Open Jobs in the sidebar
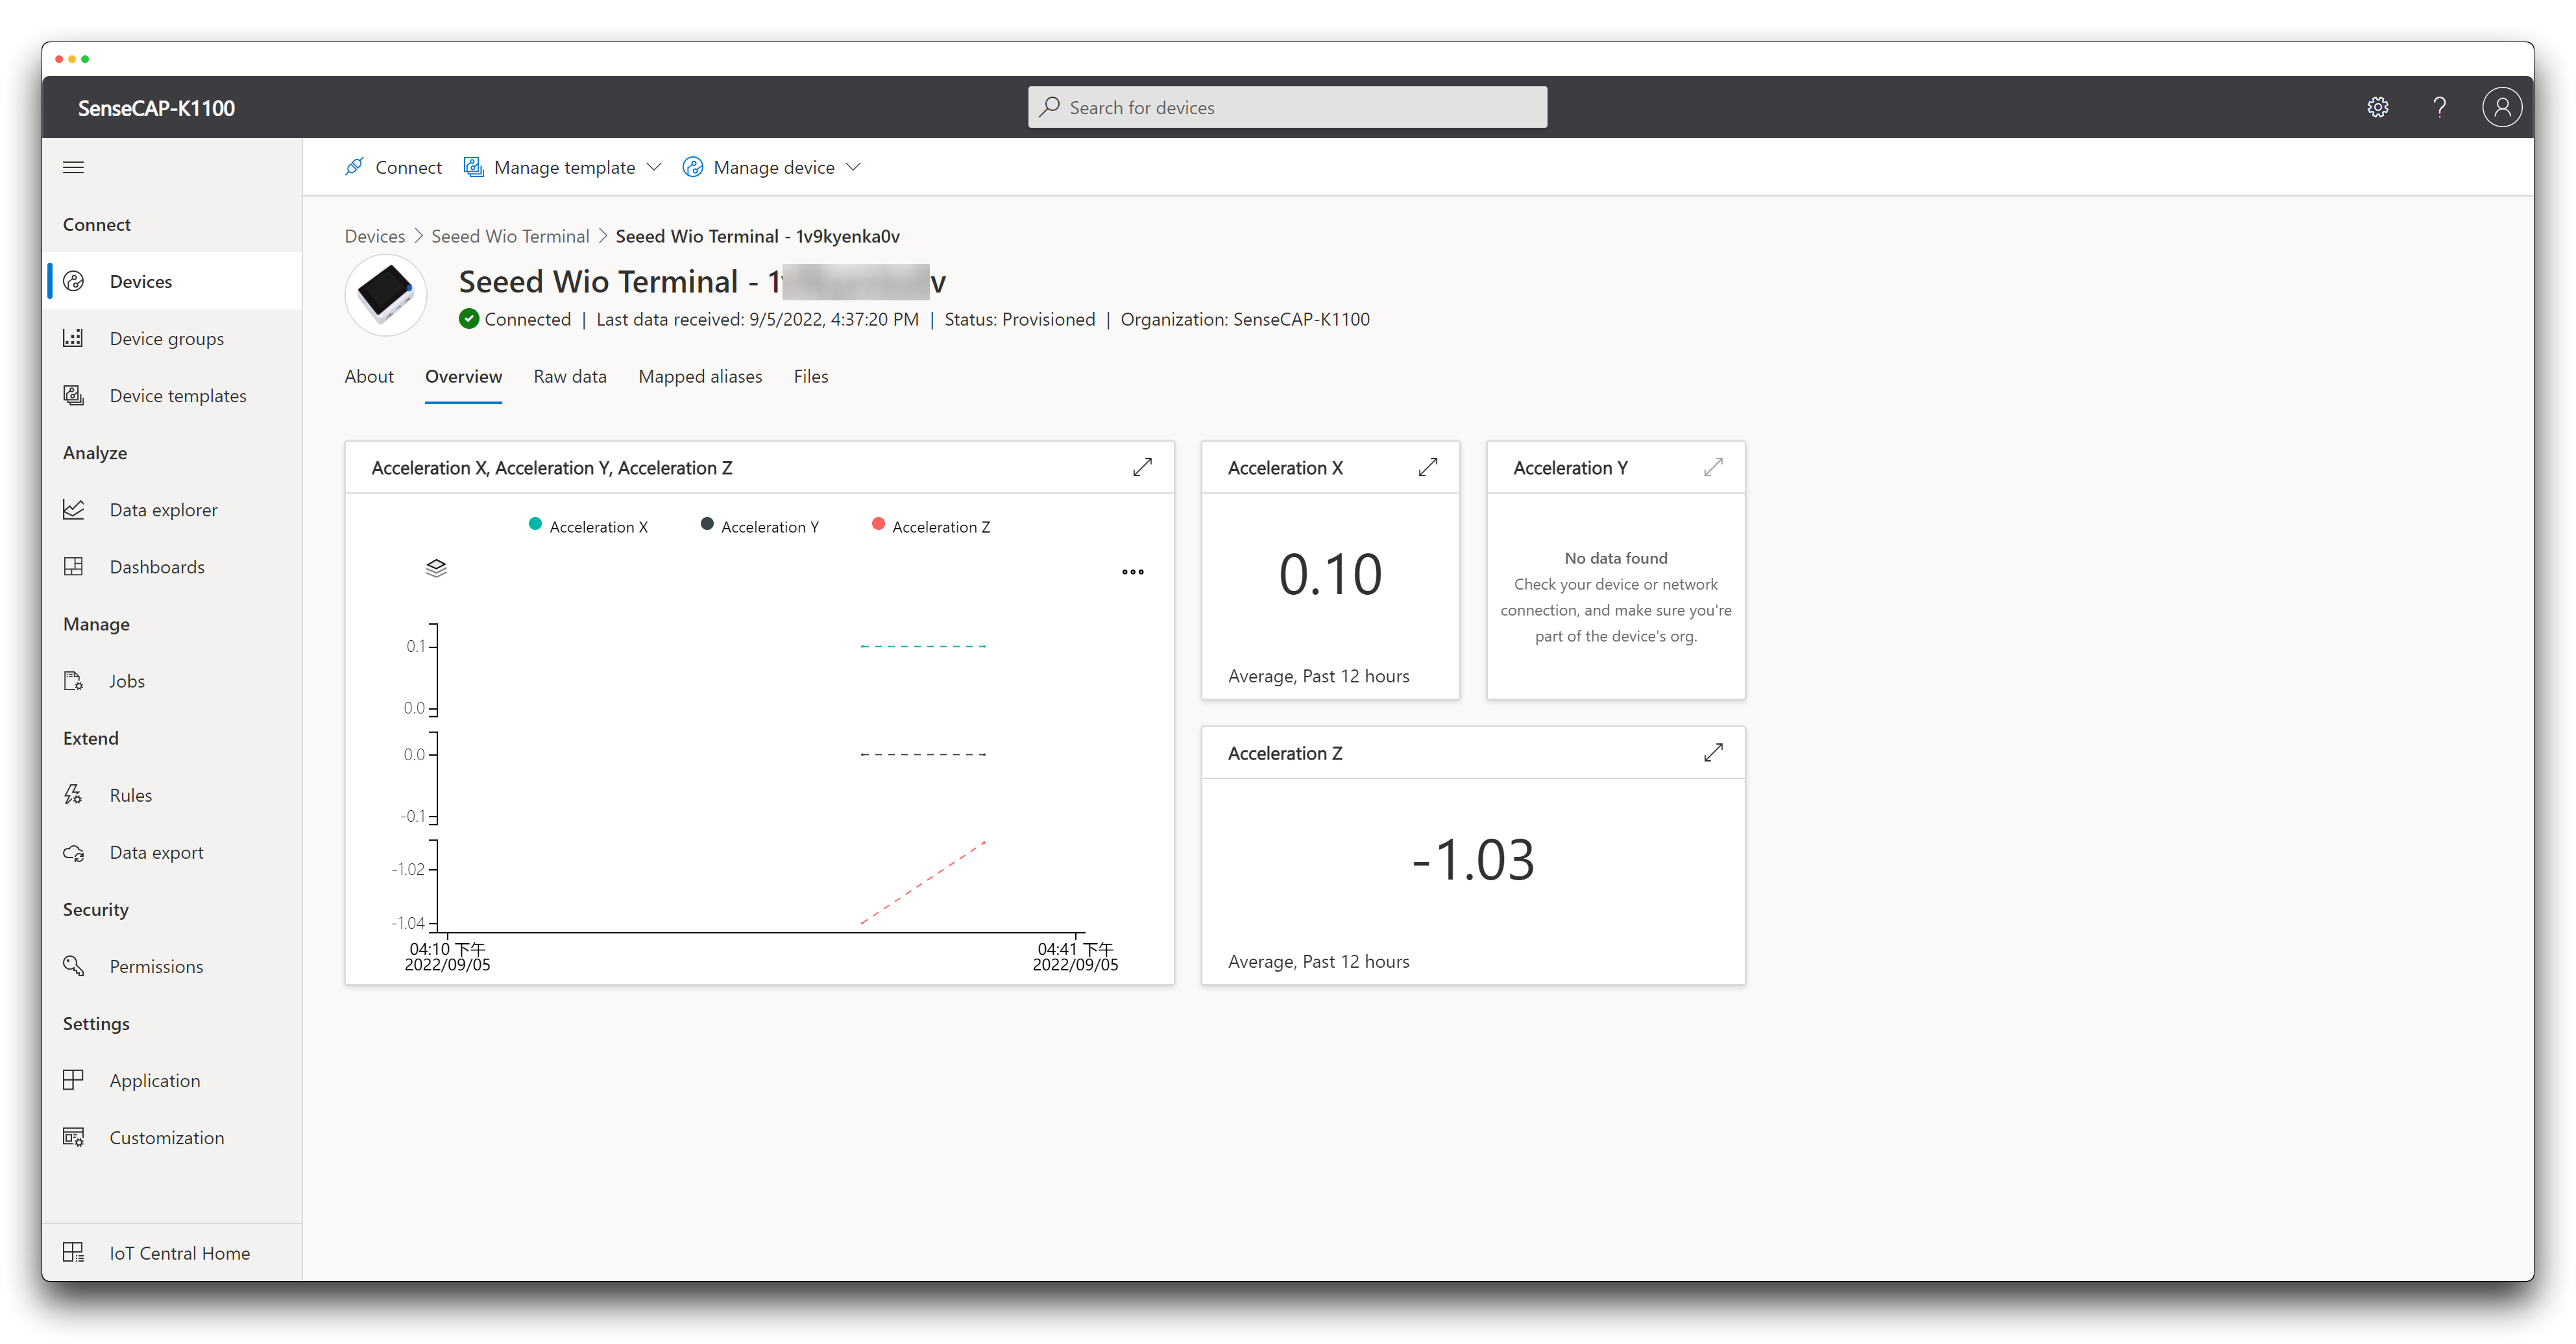 click(x=173, y=680)
